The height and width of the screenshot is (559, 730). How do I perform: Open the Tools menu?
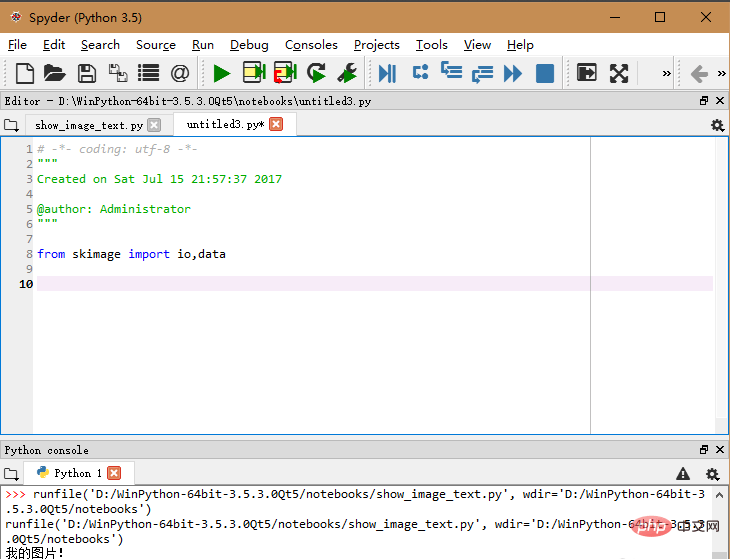point(432,45)
